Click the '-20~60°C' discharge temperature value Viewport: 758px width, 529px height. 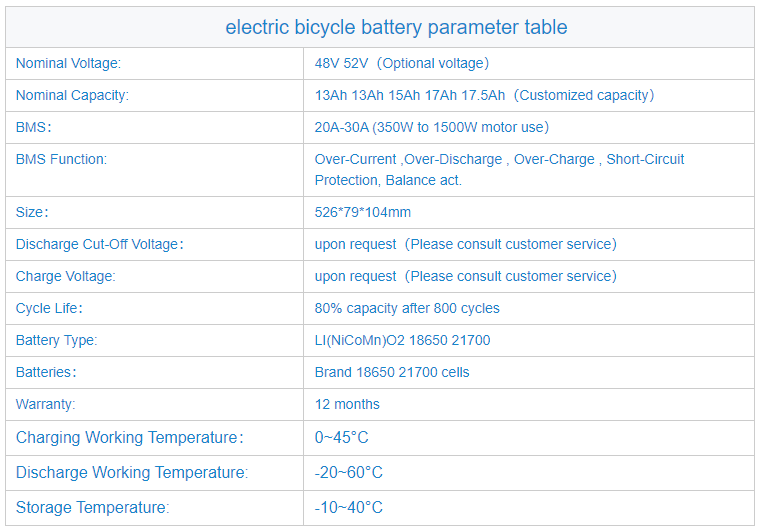(x=349, y=472)
